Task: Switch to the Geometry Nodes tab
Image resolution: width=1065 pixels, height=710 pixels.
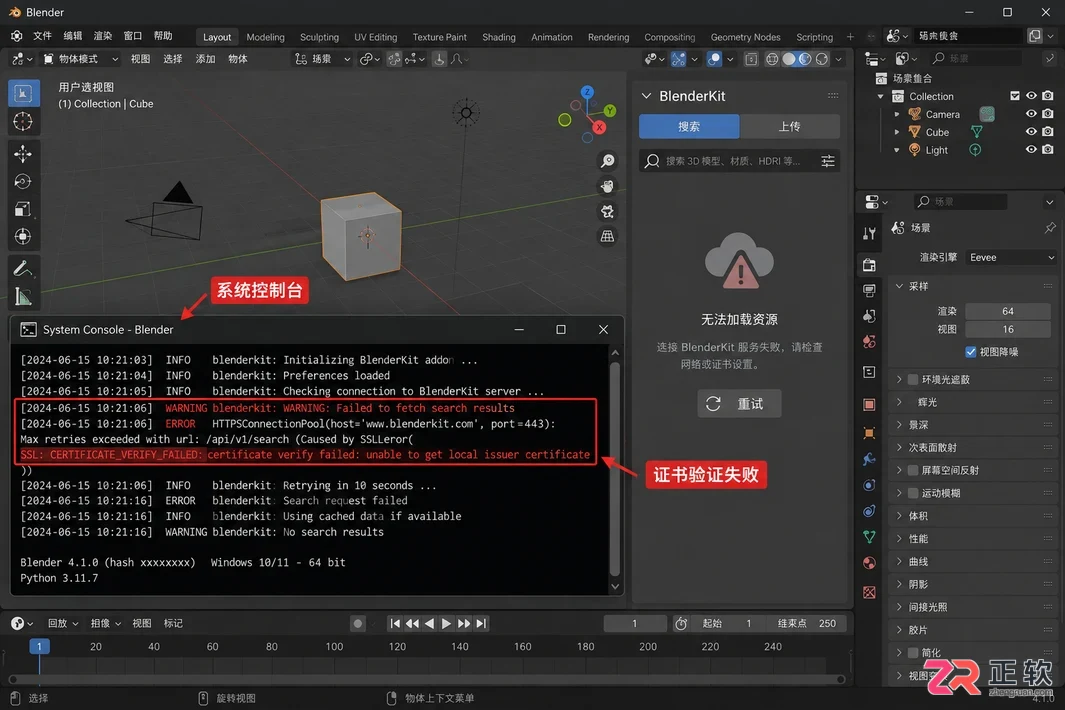Action: (x=745, y=37)
